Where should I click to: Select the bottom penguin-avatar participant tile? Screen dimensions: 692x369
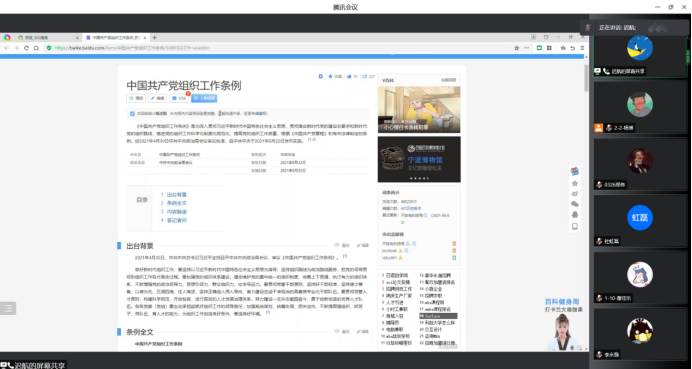click(639, 334)
